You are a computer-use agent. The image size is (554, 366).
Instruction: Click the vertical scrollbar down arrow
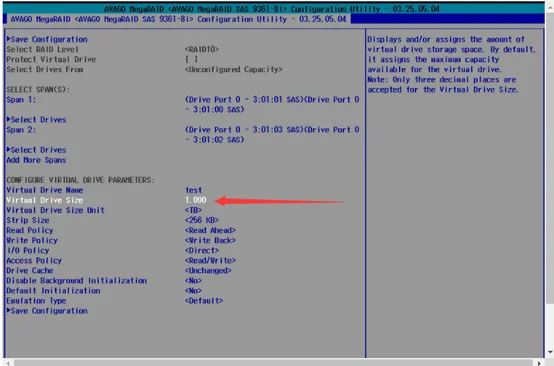coord(550,352)
